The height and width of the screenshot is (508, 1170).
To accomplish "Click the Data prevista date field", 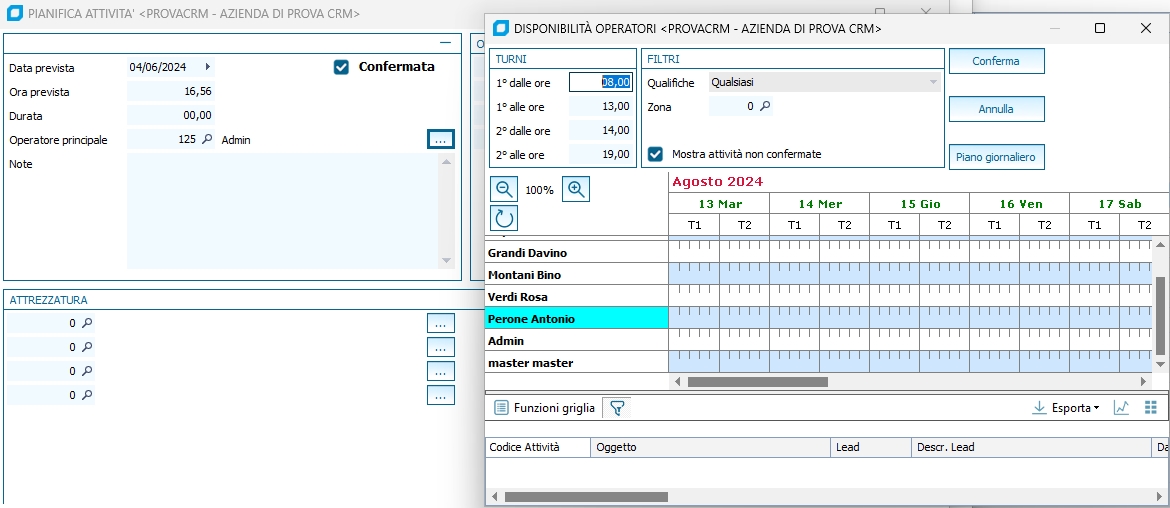I will click(x=164, y=66).
